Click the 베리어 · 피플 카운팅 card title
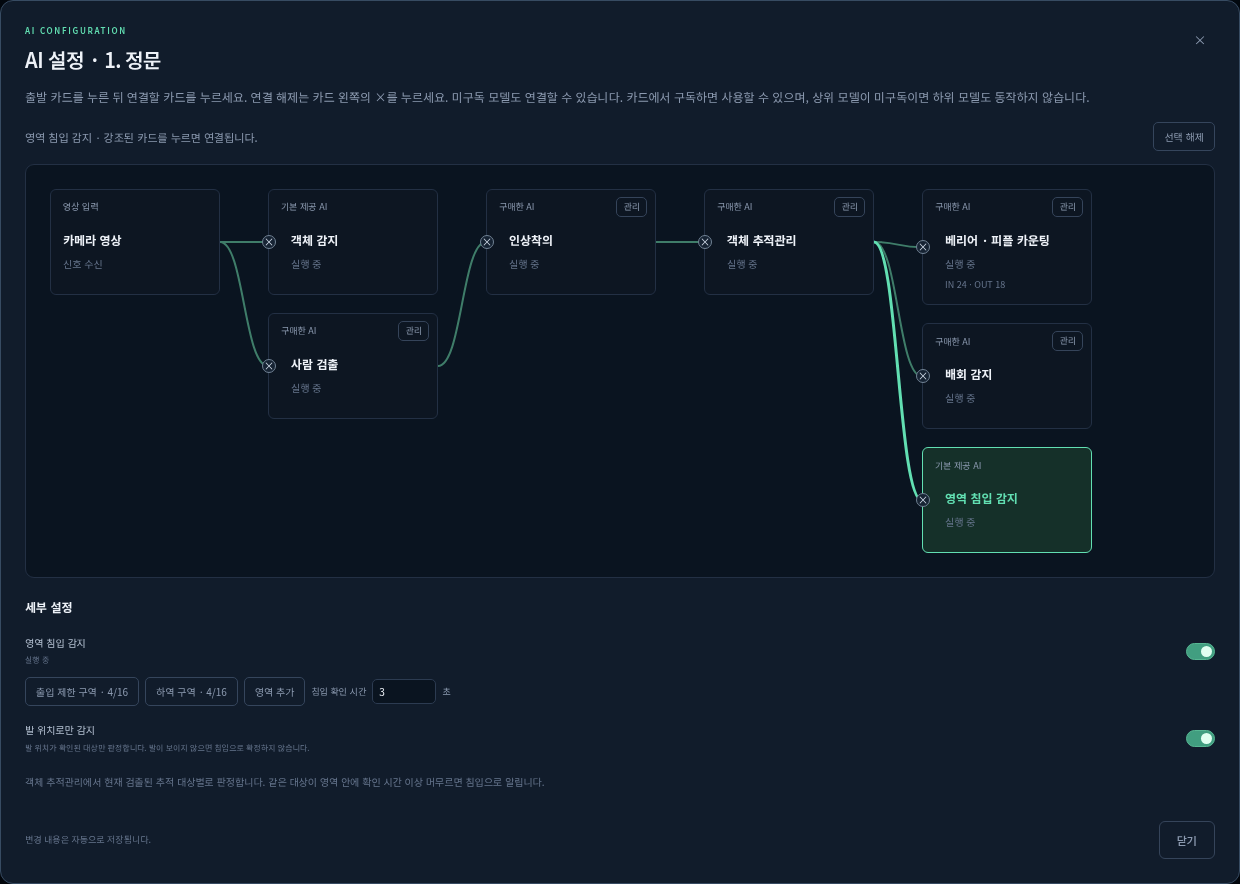1240x884 pixels. [x=997, y=241]
